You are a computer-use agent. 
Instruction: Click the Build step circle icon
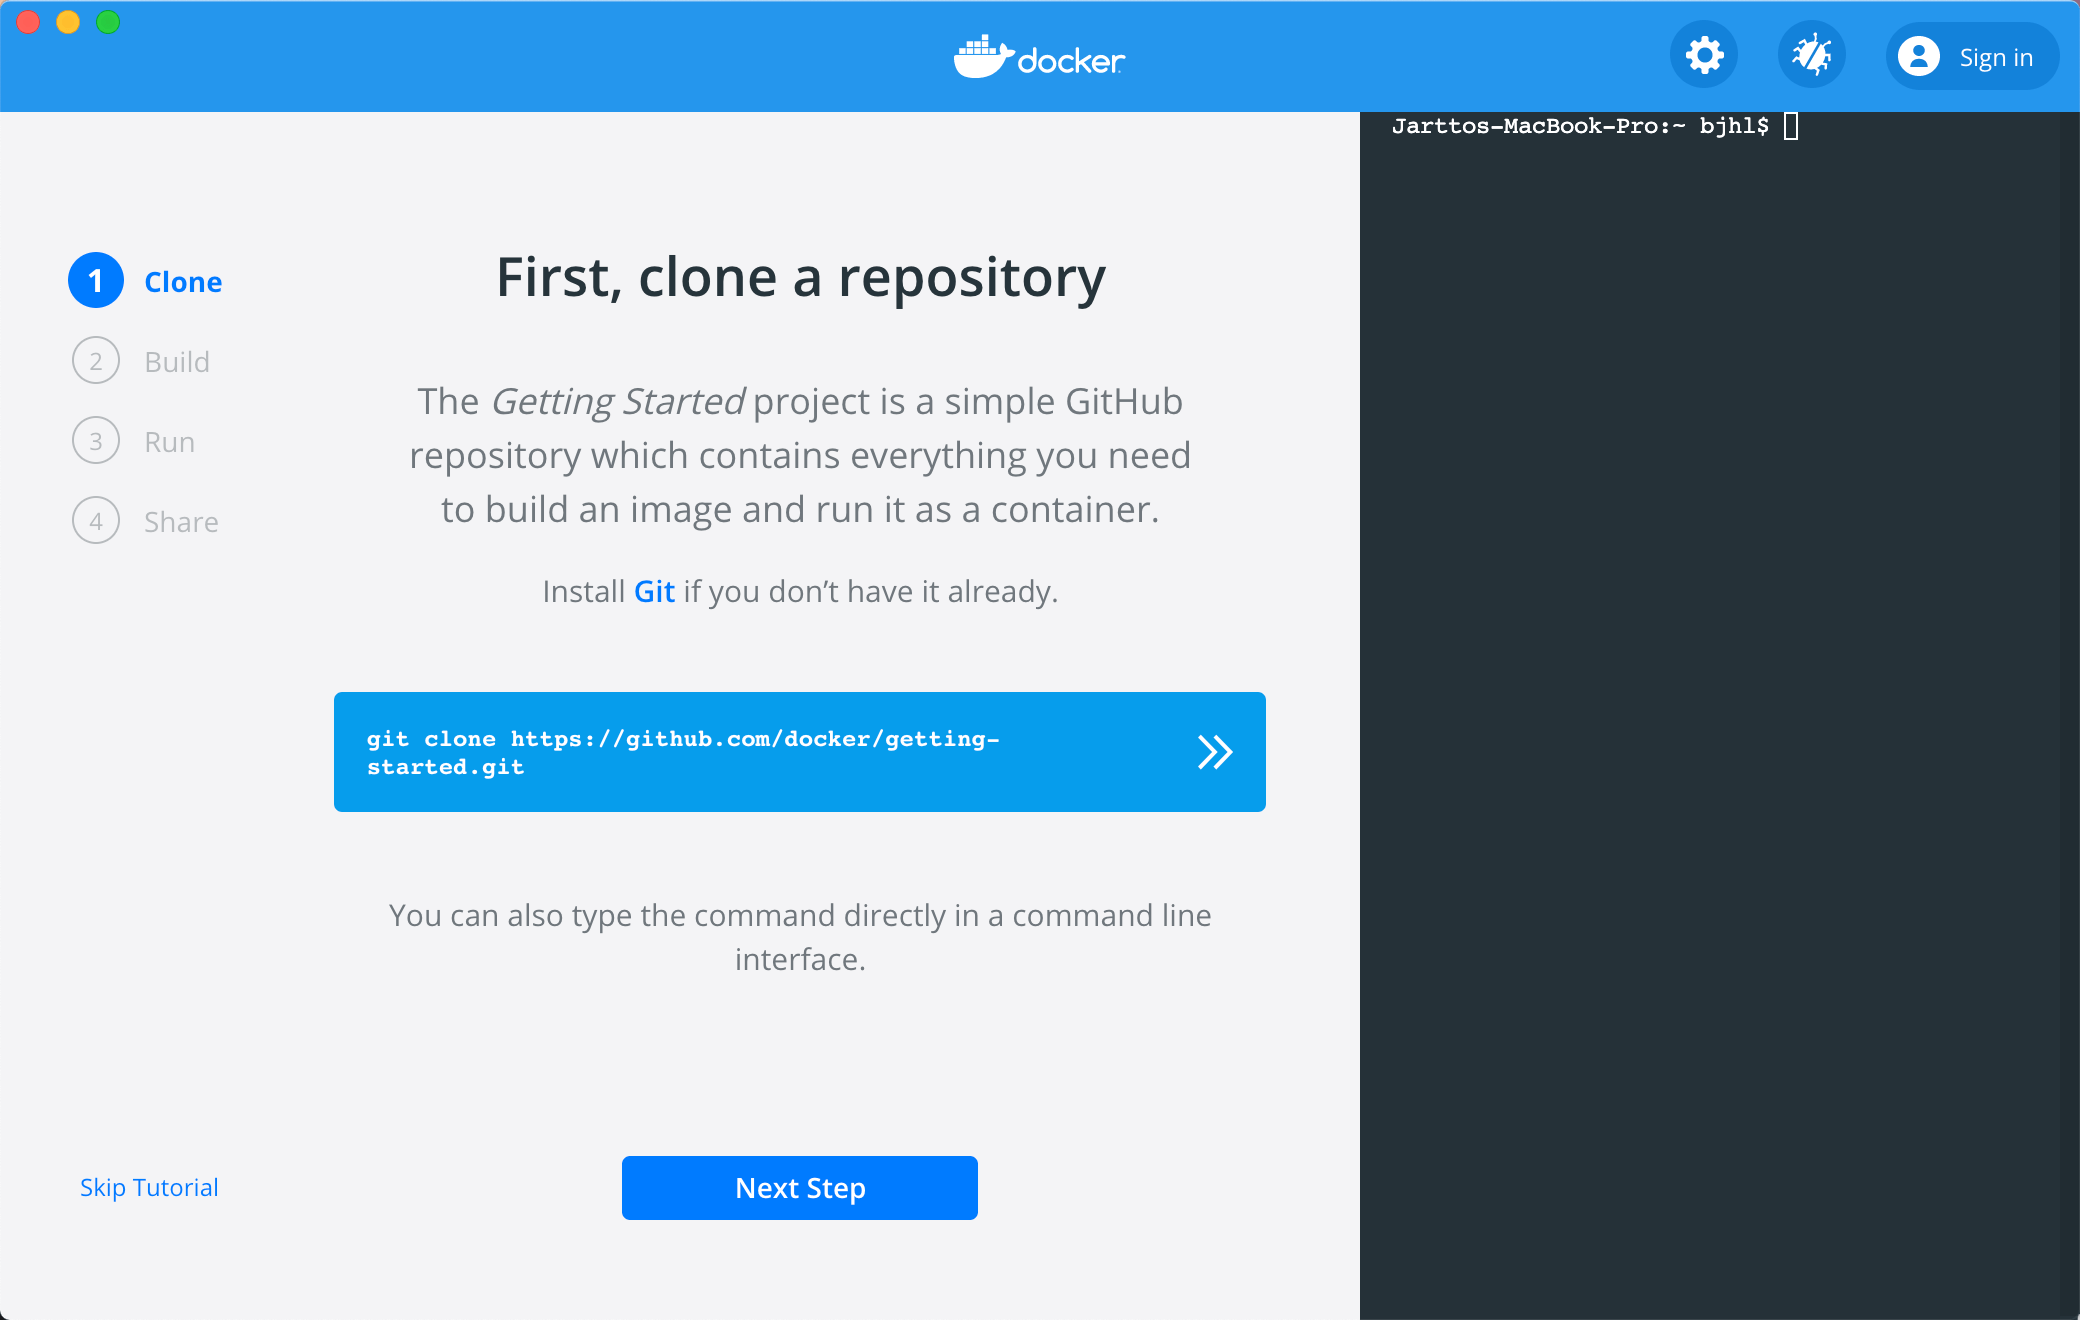[96, 359]
